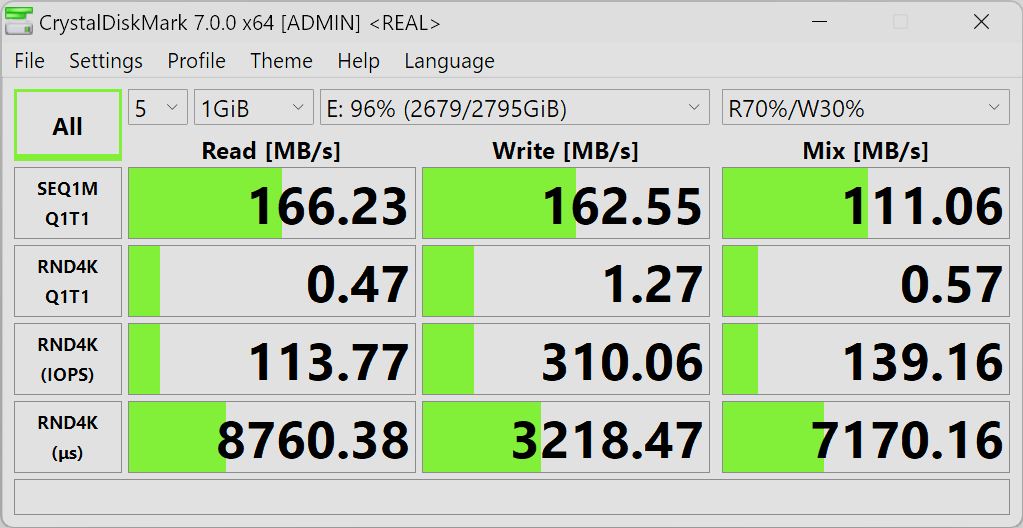
Task: Select the SEQ1M read result 166.23
Action: (272, 203)
